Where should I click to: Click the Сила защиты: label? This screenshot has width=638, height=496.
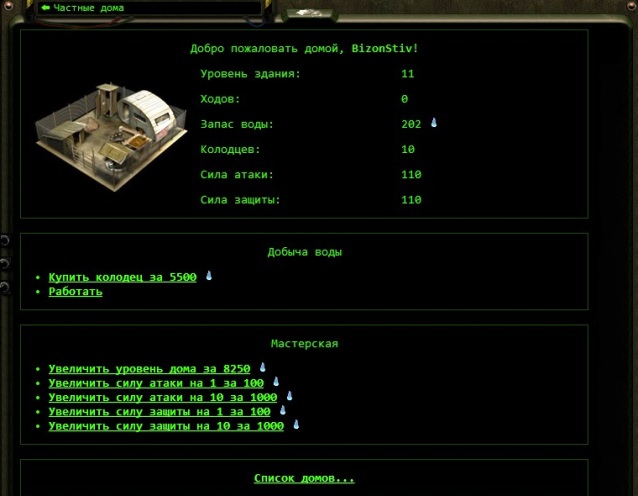tap(240, 200)
